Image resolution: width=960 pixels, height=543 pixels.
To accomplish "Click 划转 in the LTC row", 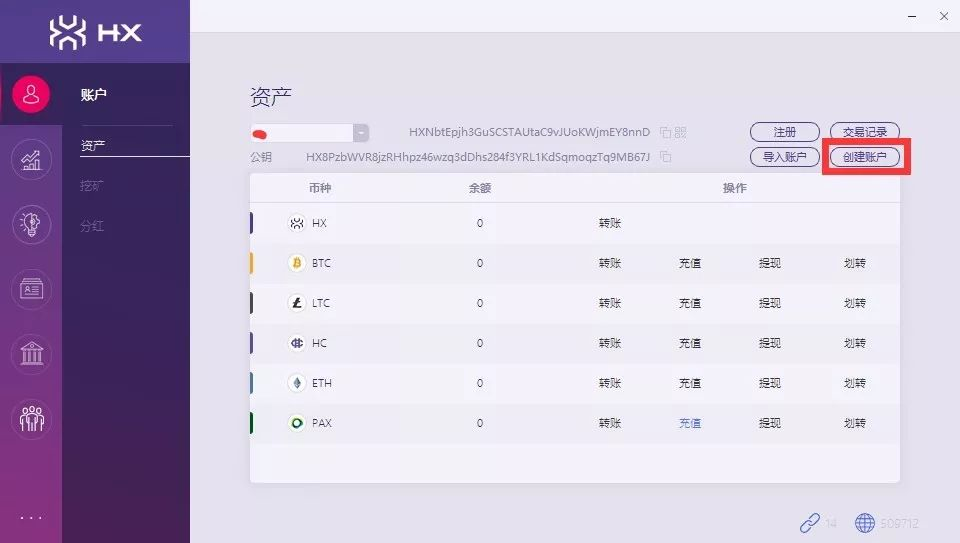I will pos(855,303).
